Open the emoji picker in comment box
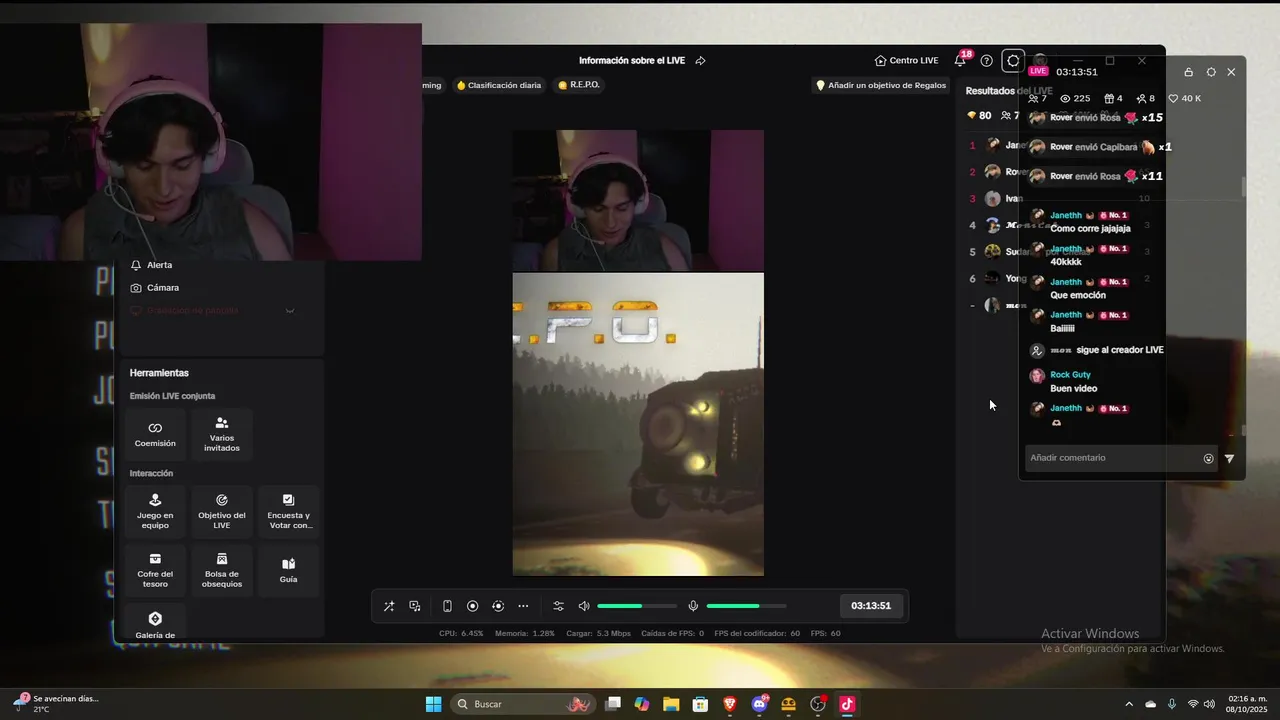 (1208, 459)
